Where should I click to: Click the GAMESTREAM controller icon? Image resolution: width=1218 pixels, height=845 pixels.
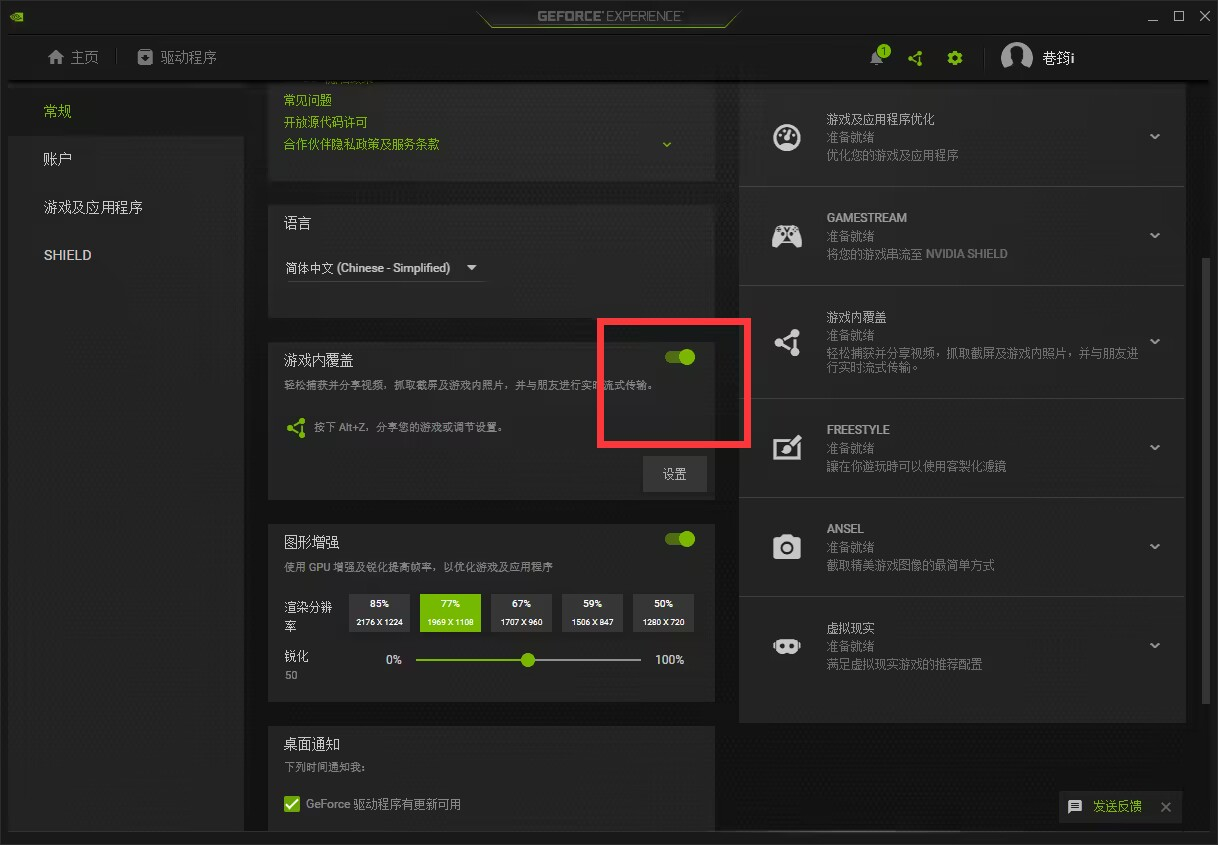point(787,236)
